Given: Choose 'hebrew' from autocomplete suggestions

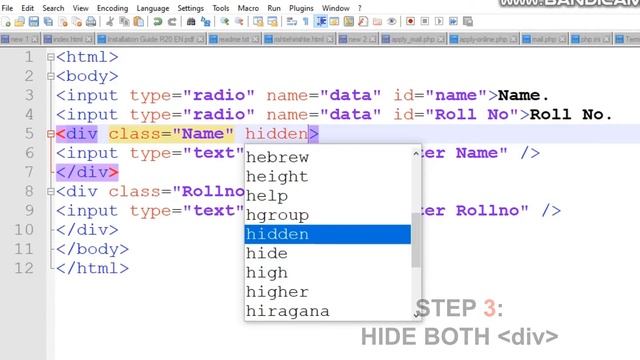Looking at the screenshot, I should (x=327, y=158).
